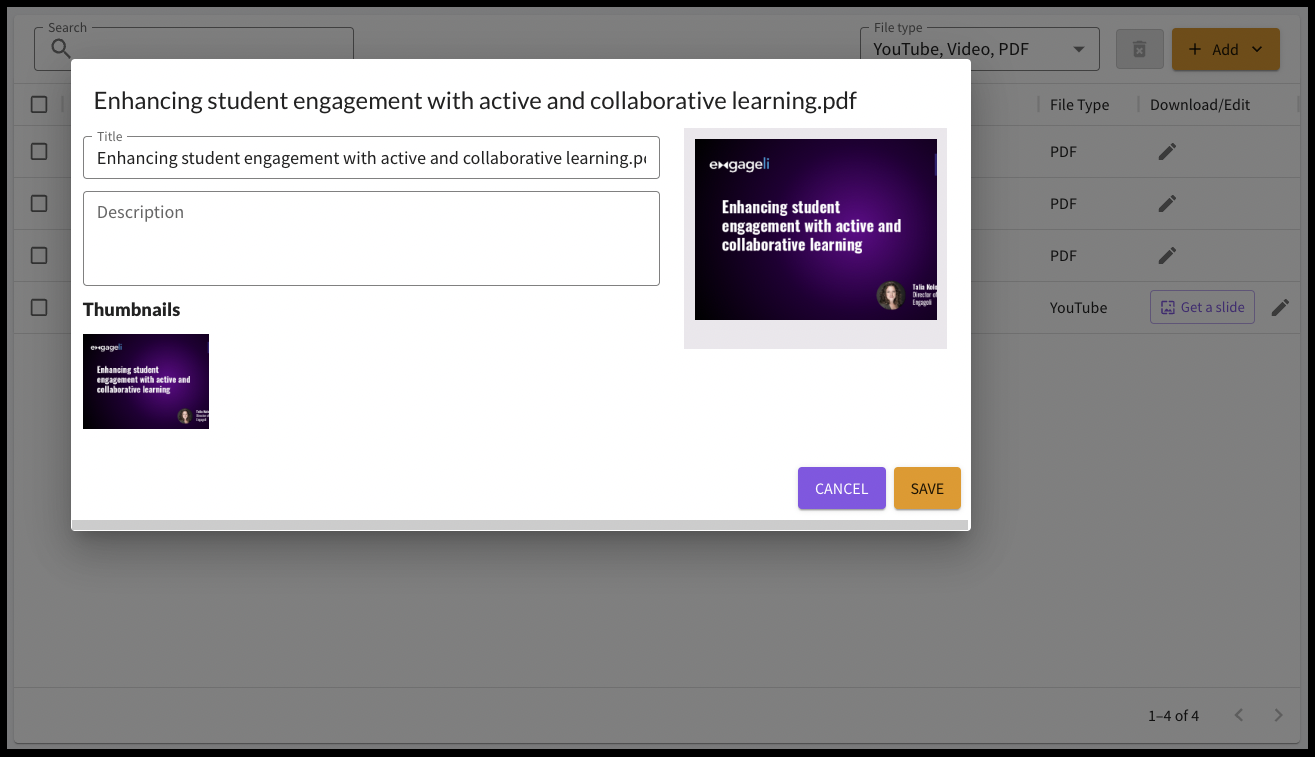Click the Description text area
The image size is (1315, 757).
point(371,238)
